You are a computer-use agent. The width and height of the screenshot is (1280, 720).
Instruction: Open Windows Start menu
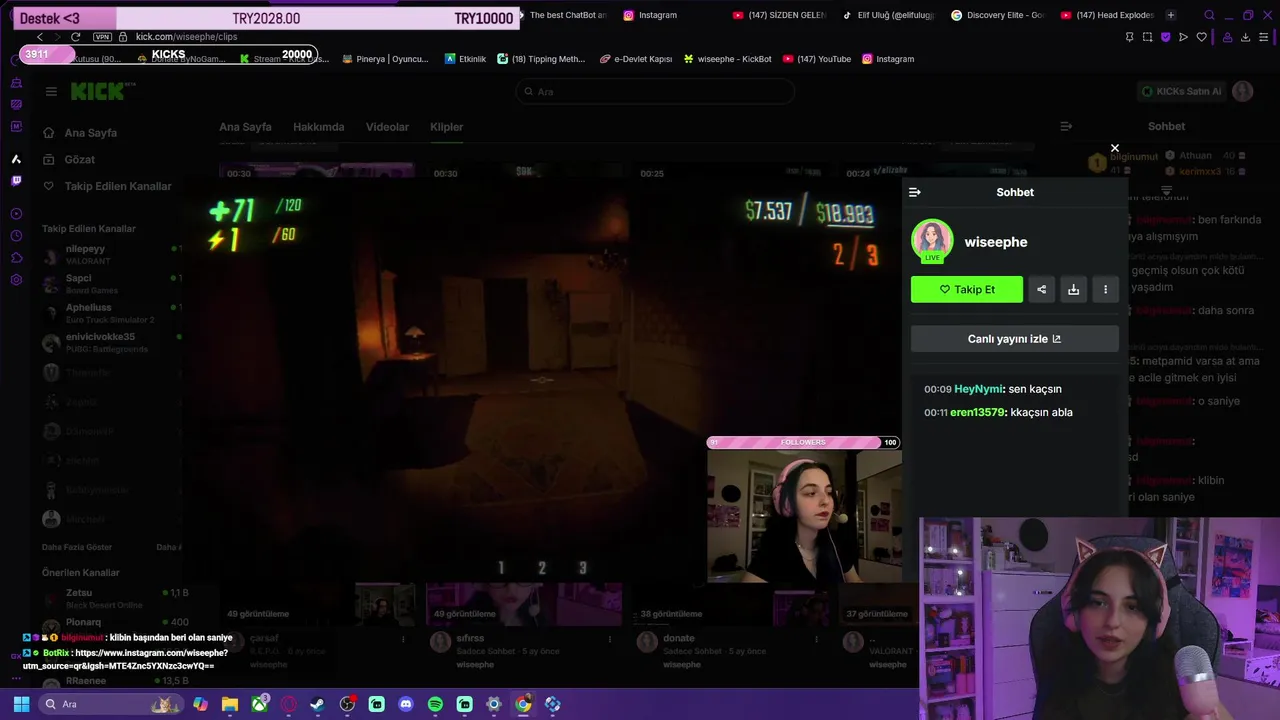21,704
